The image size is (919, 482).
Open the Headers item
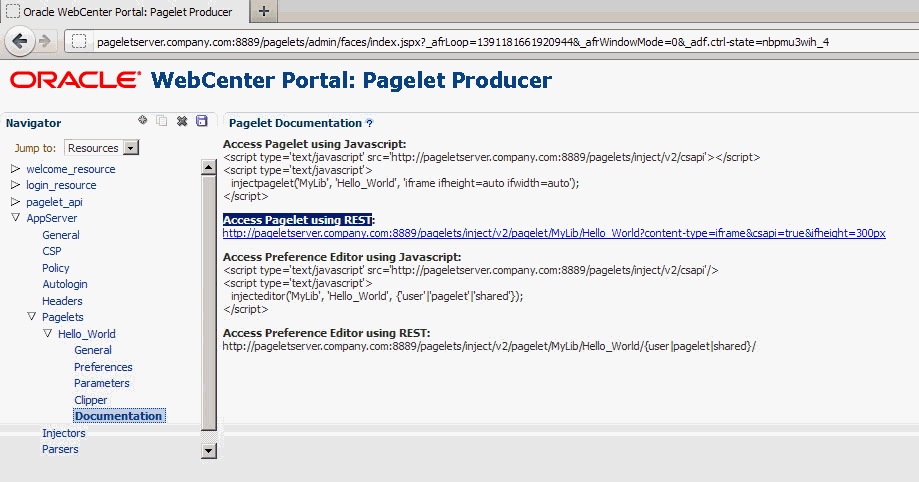click(62, 301)
